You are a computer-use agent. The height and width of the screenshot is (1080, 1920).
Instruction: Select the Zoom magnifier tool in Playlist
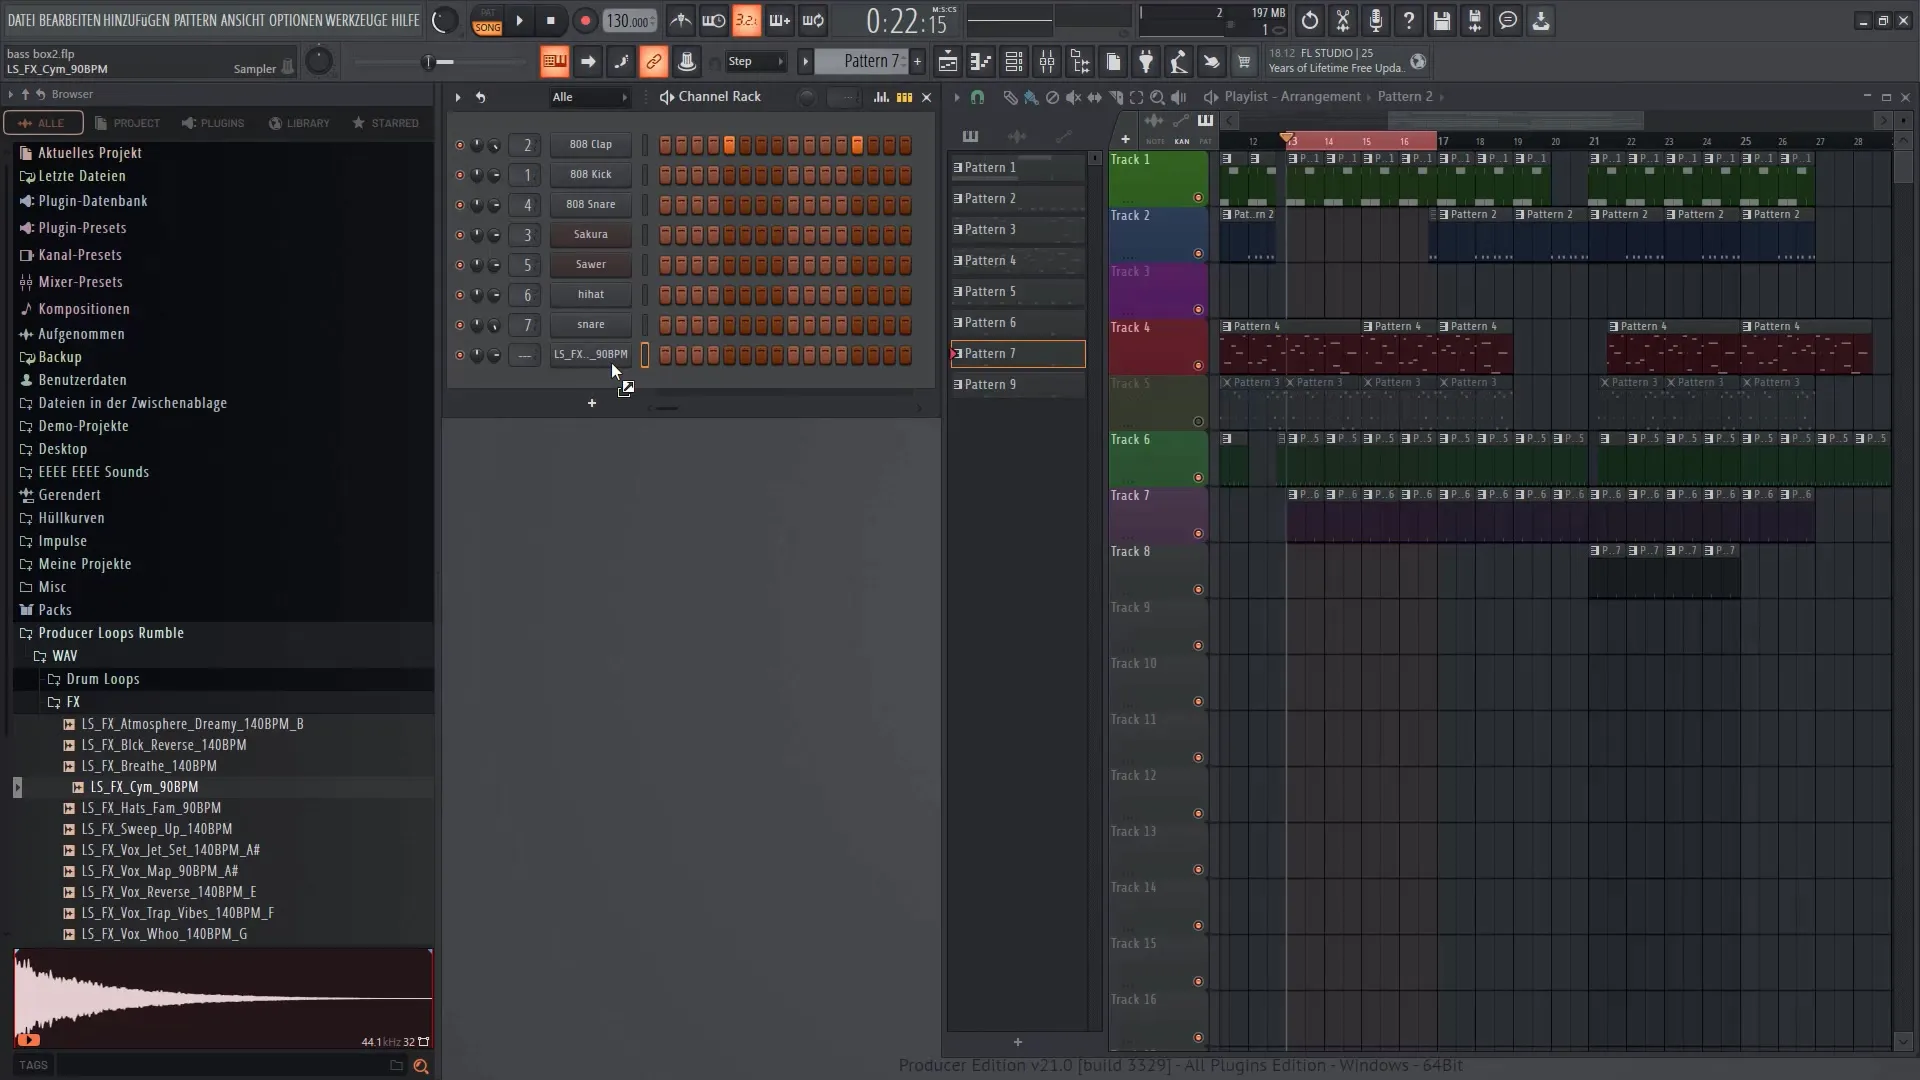click(x=1157, y=97)
